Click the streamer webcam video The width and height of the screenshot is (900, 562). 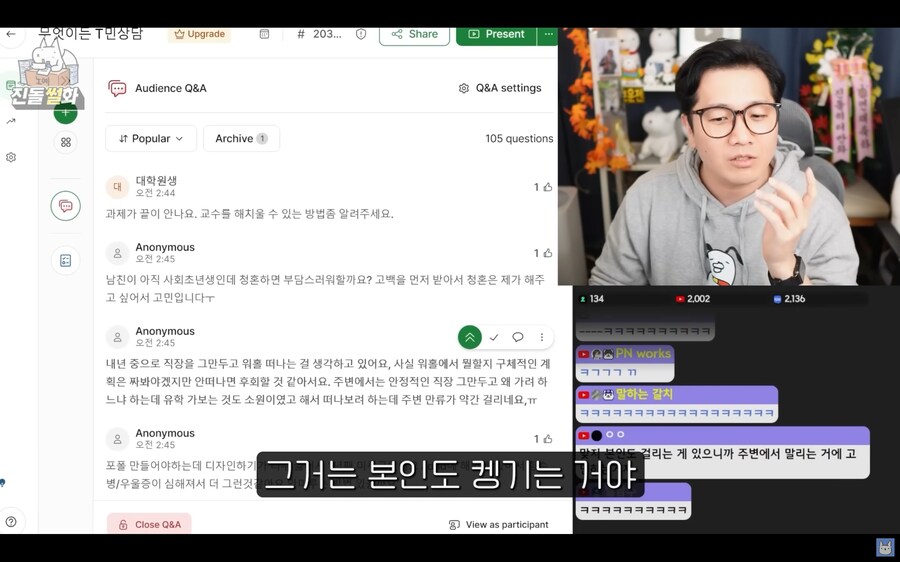coord(729,156)
